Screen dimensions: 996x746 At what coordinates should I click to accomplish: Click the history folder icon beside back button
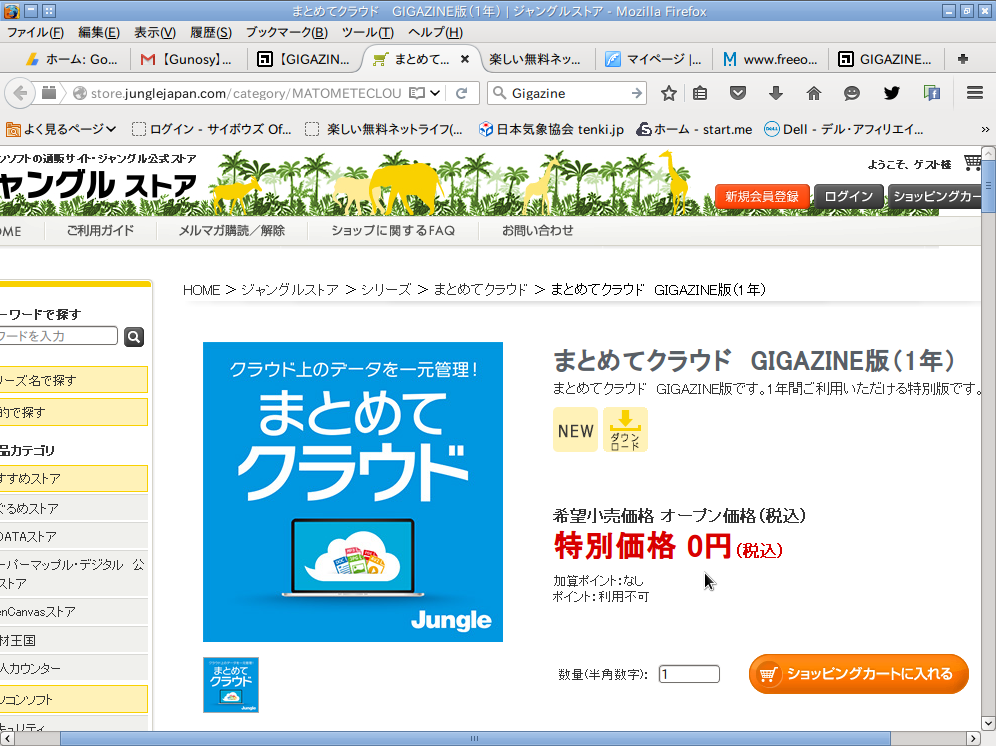point(49,93)
